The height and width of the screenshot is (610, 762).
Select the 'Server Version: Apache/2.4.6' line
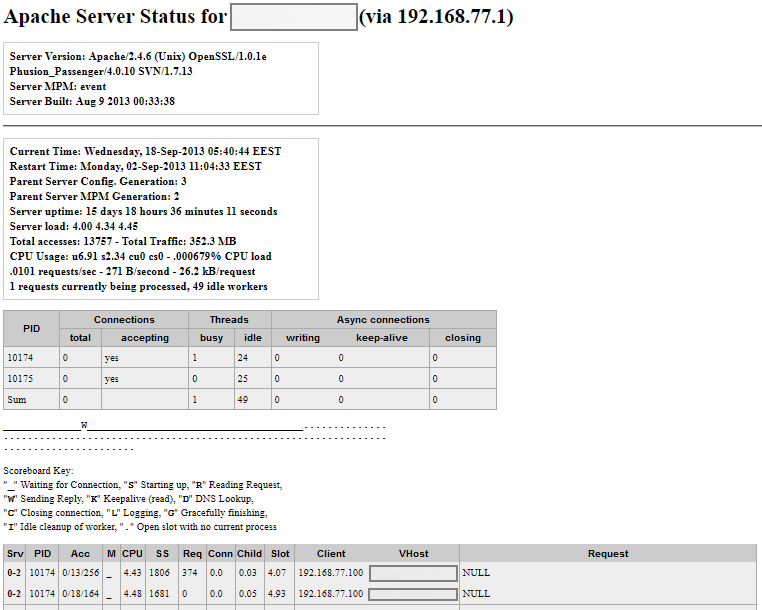(x=138, y=56)
